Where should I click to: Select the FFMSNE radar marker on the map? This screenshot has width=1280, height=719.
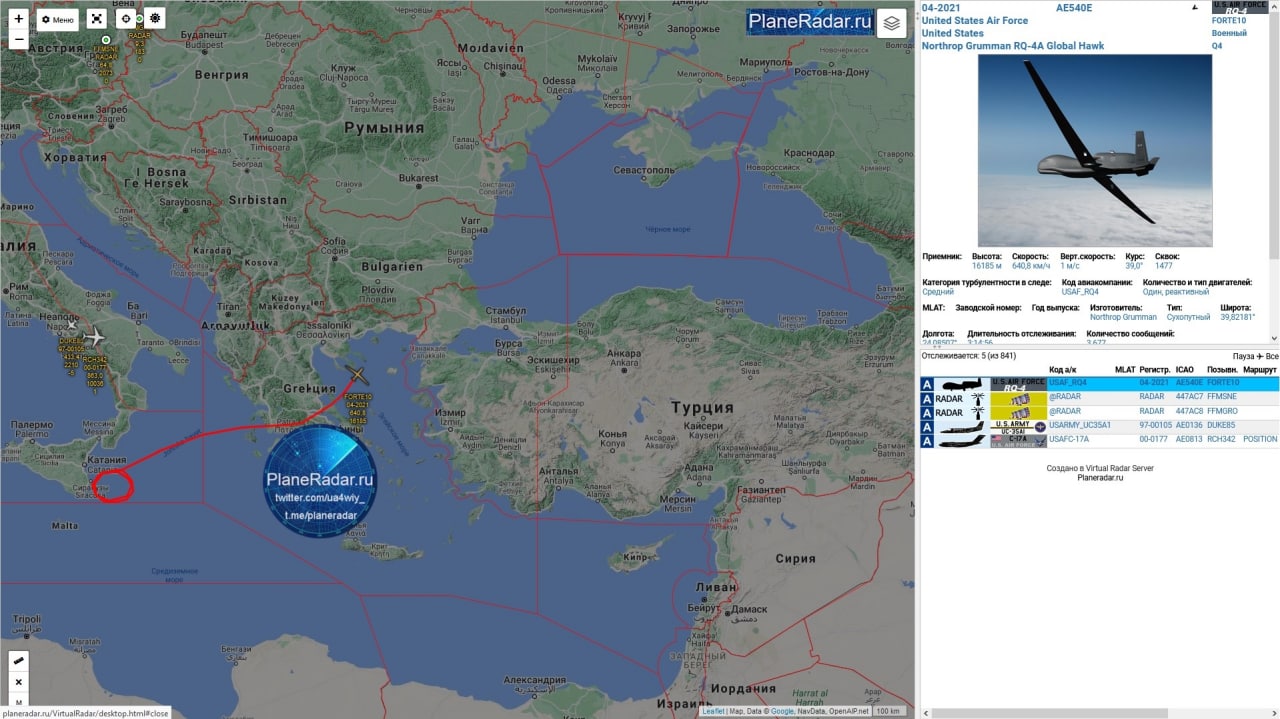pos(107,39)
